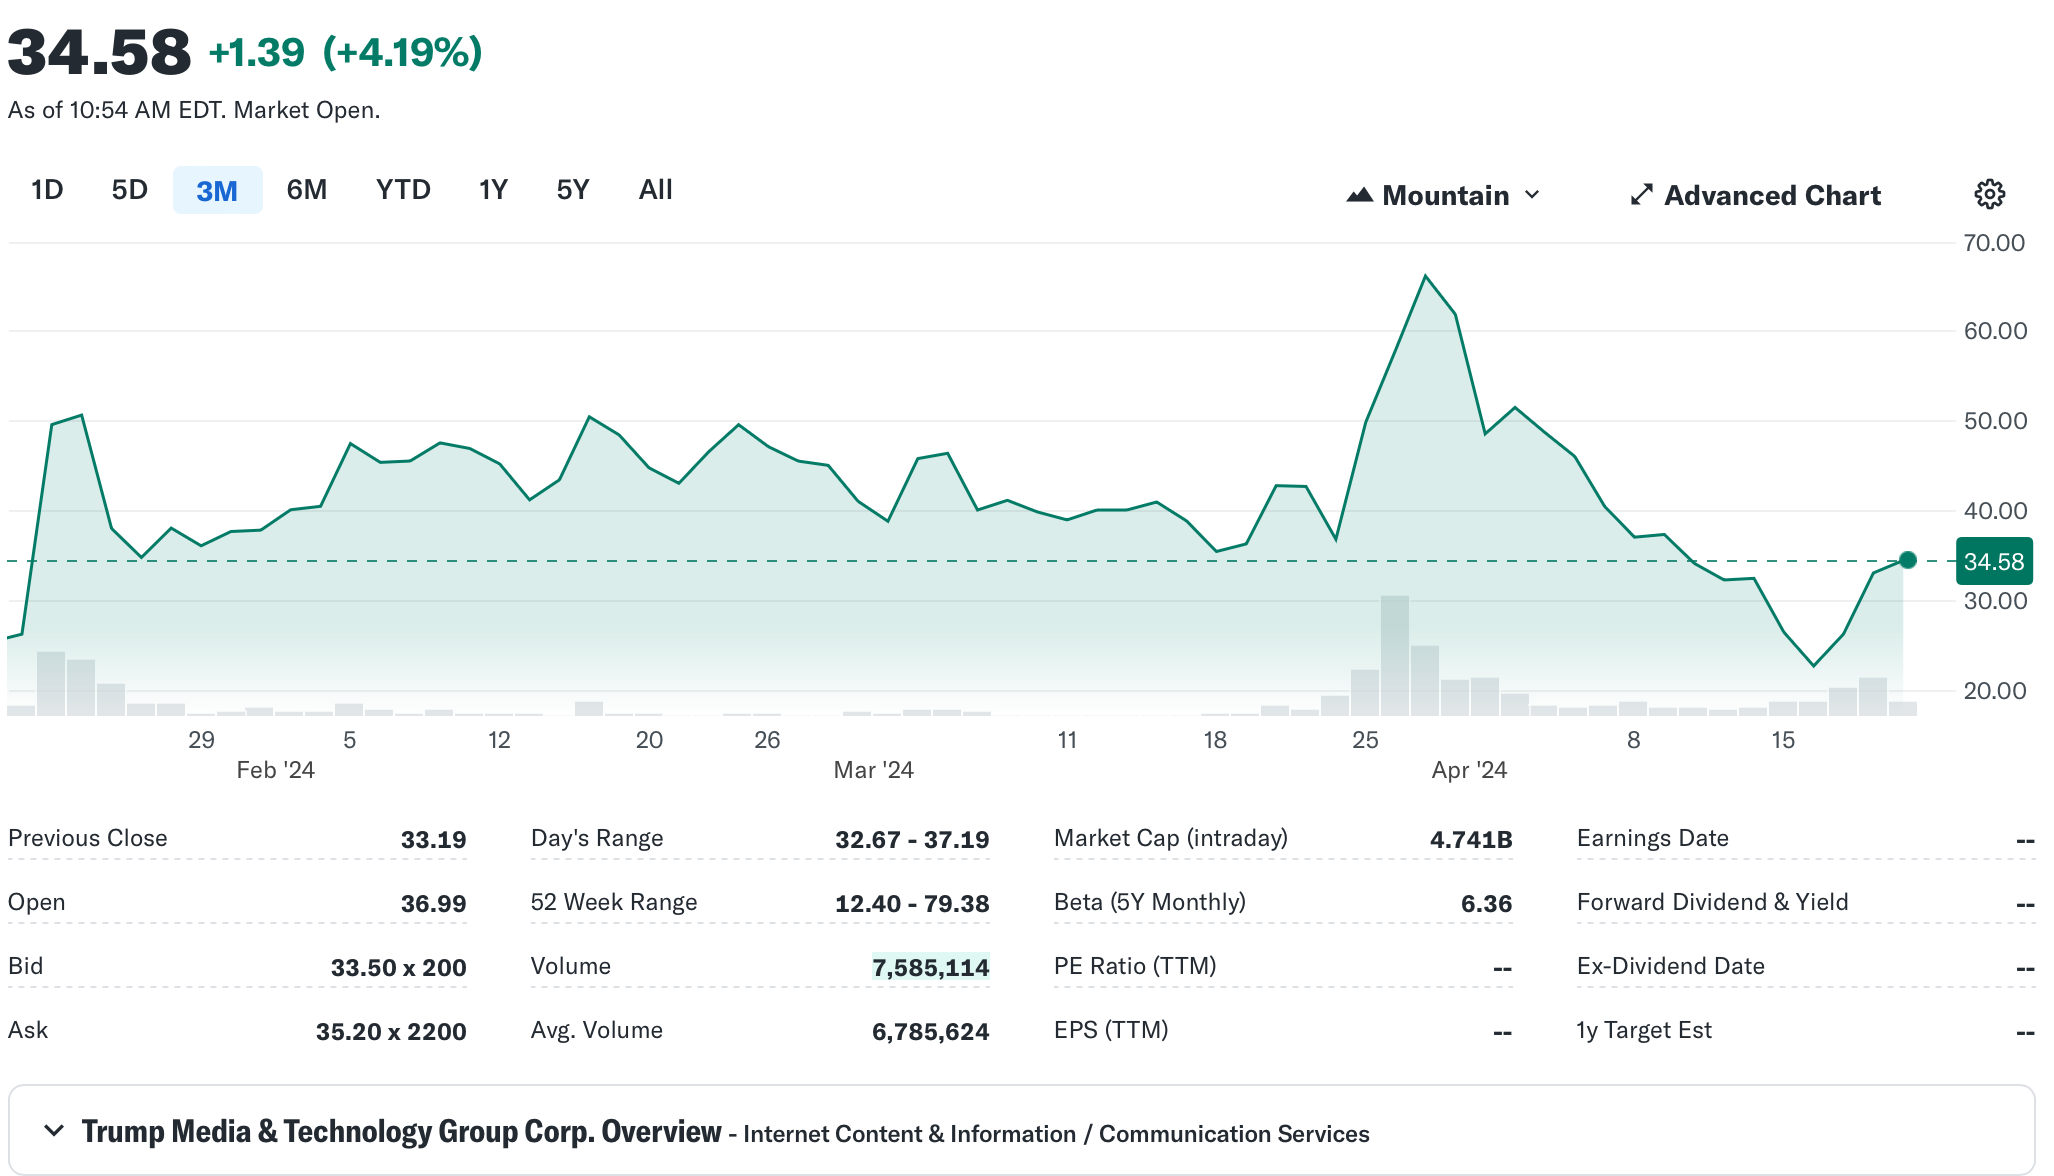This screenshot has width=2054, height=1176.
Task: Click the Apr '24 axis label
Action: click(1469, 770)
